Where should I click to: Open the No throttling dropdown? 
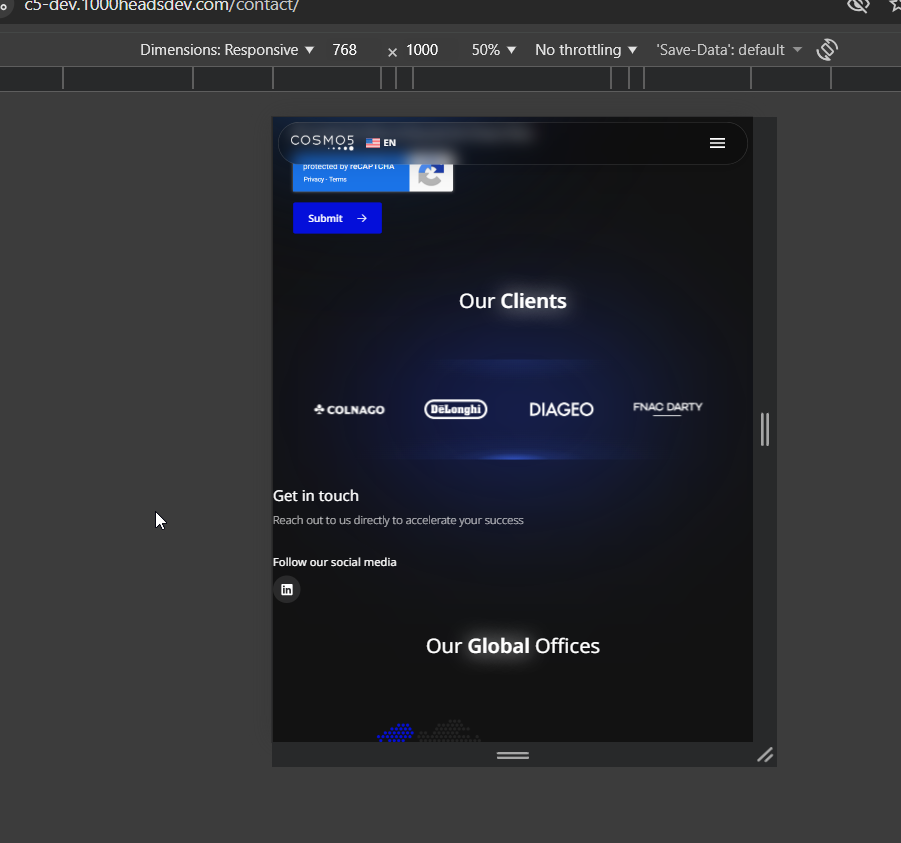[586, 50]
